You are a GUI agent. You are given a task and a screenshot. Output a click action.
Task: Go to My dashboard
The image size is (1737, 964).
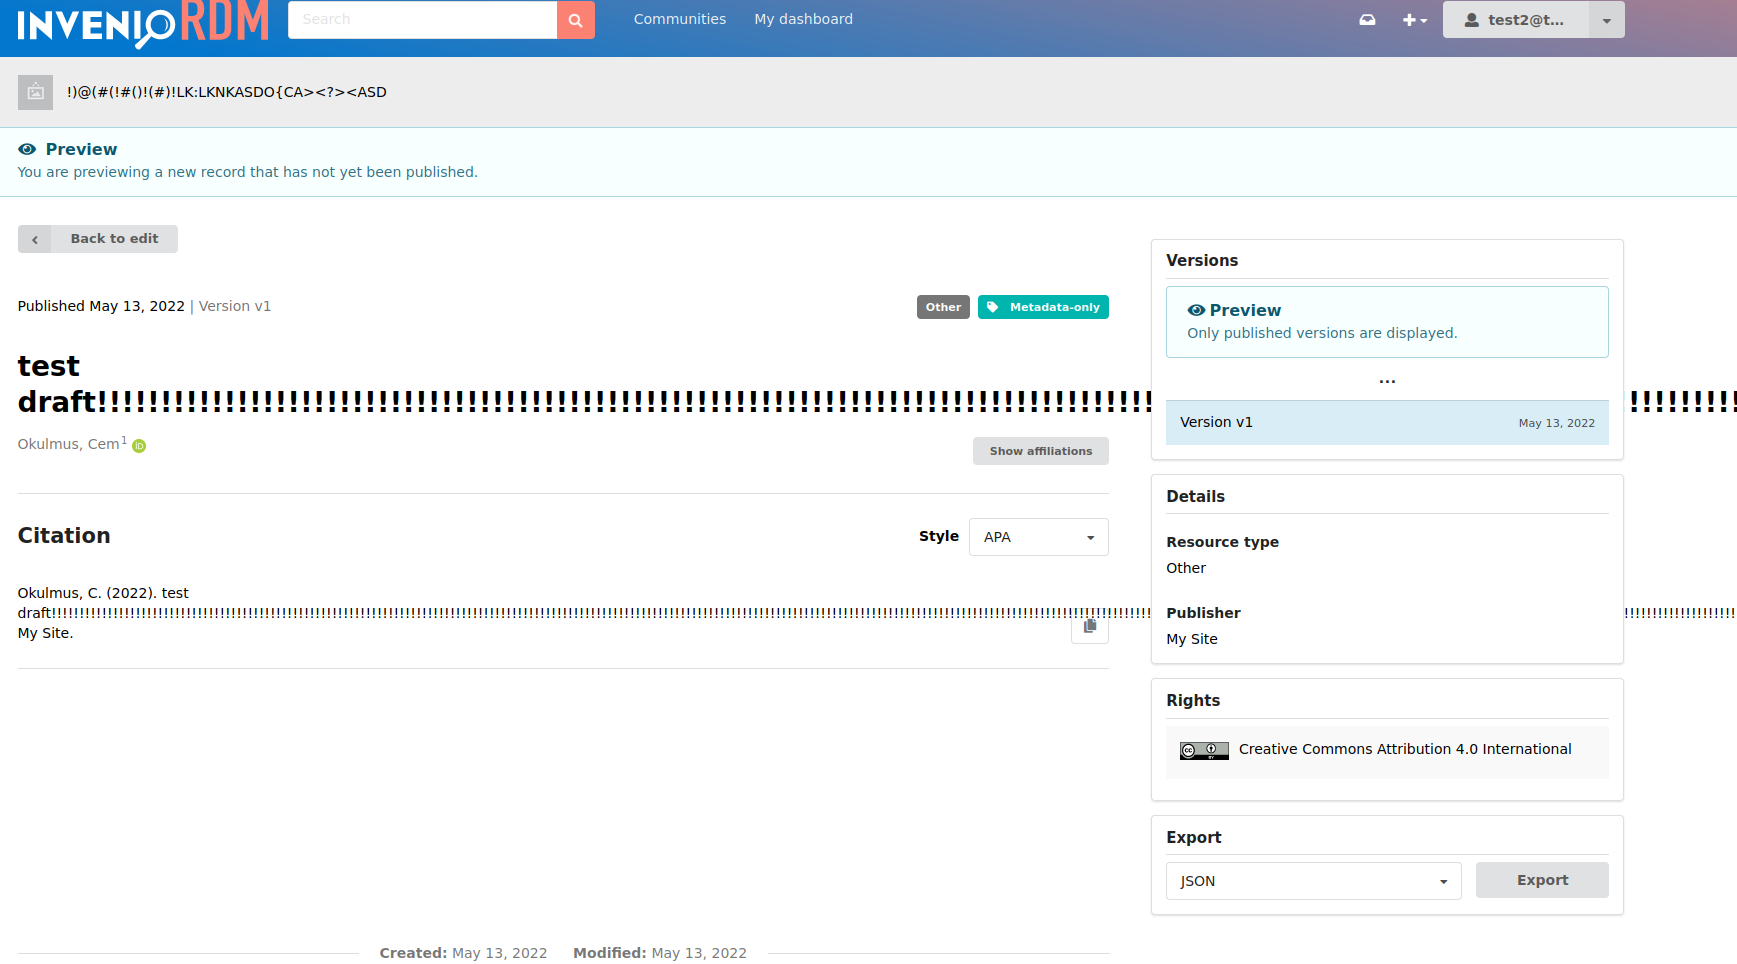click(x=803, y=19)
